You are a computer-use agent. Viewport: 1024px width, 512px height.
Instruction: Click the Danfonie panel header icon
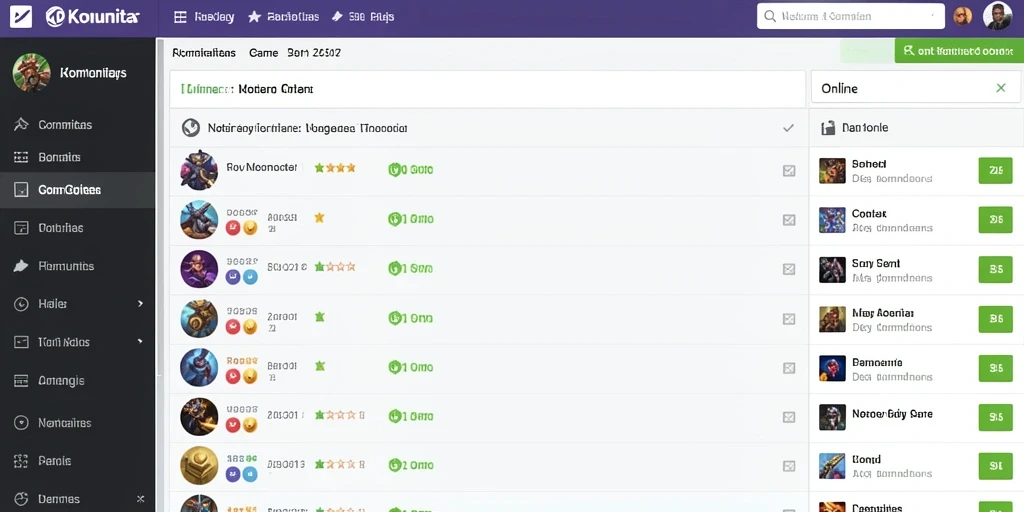point(828,128)
